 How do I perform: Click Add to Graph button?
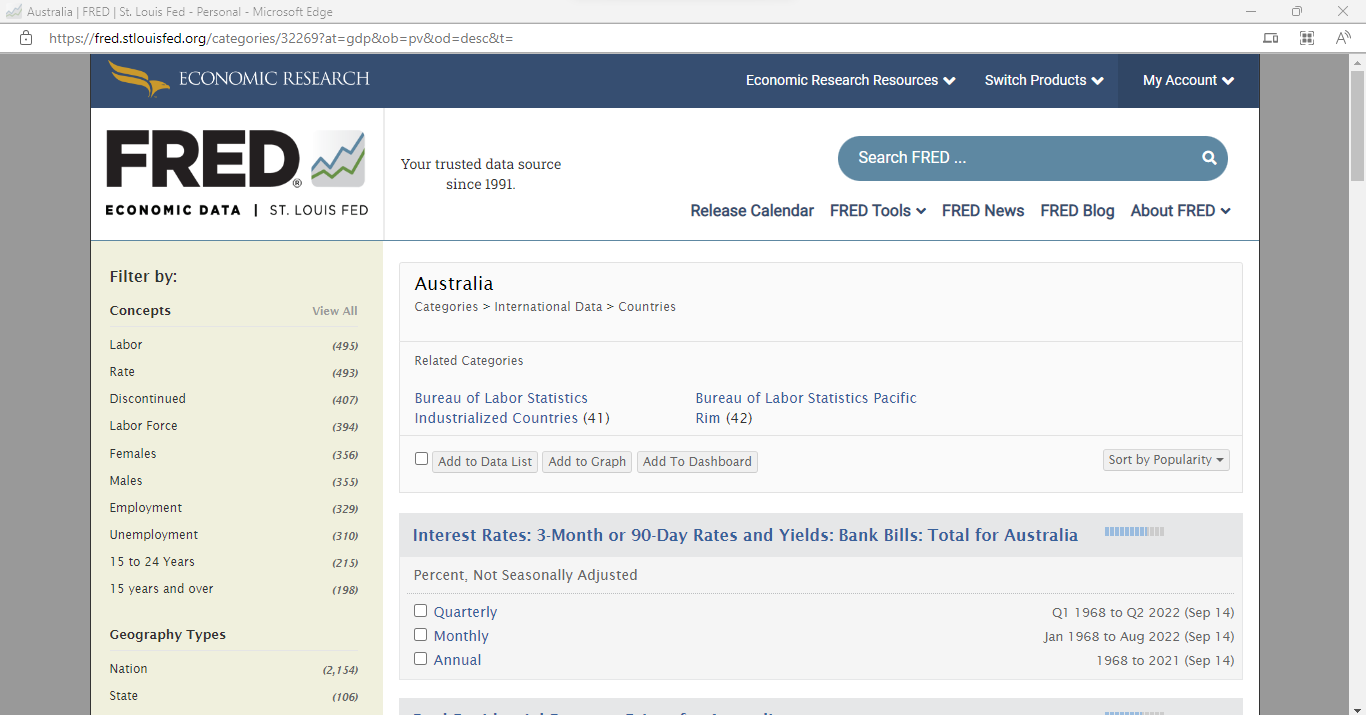click(587, 462)
